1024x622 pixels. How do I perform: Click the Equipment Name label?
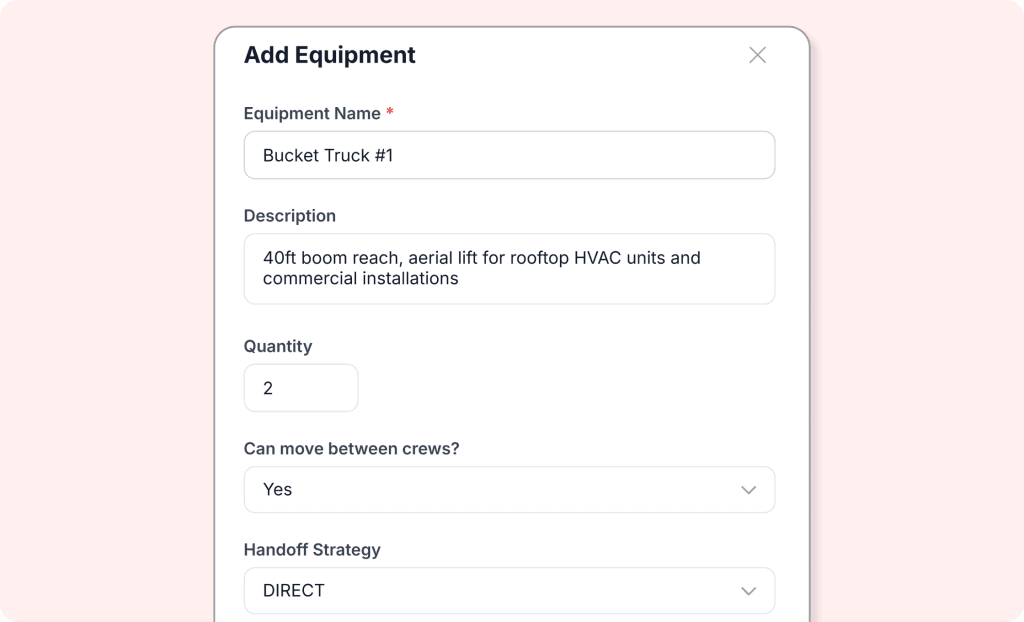(312, 114)
